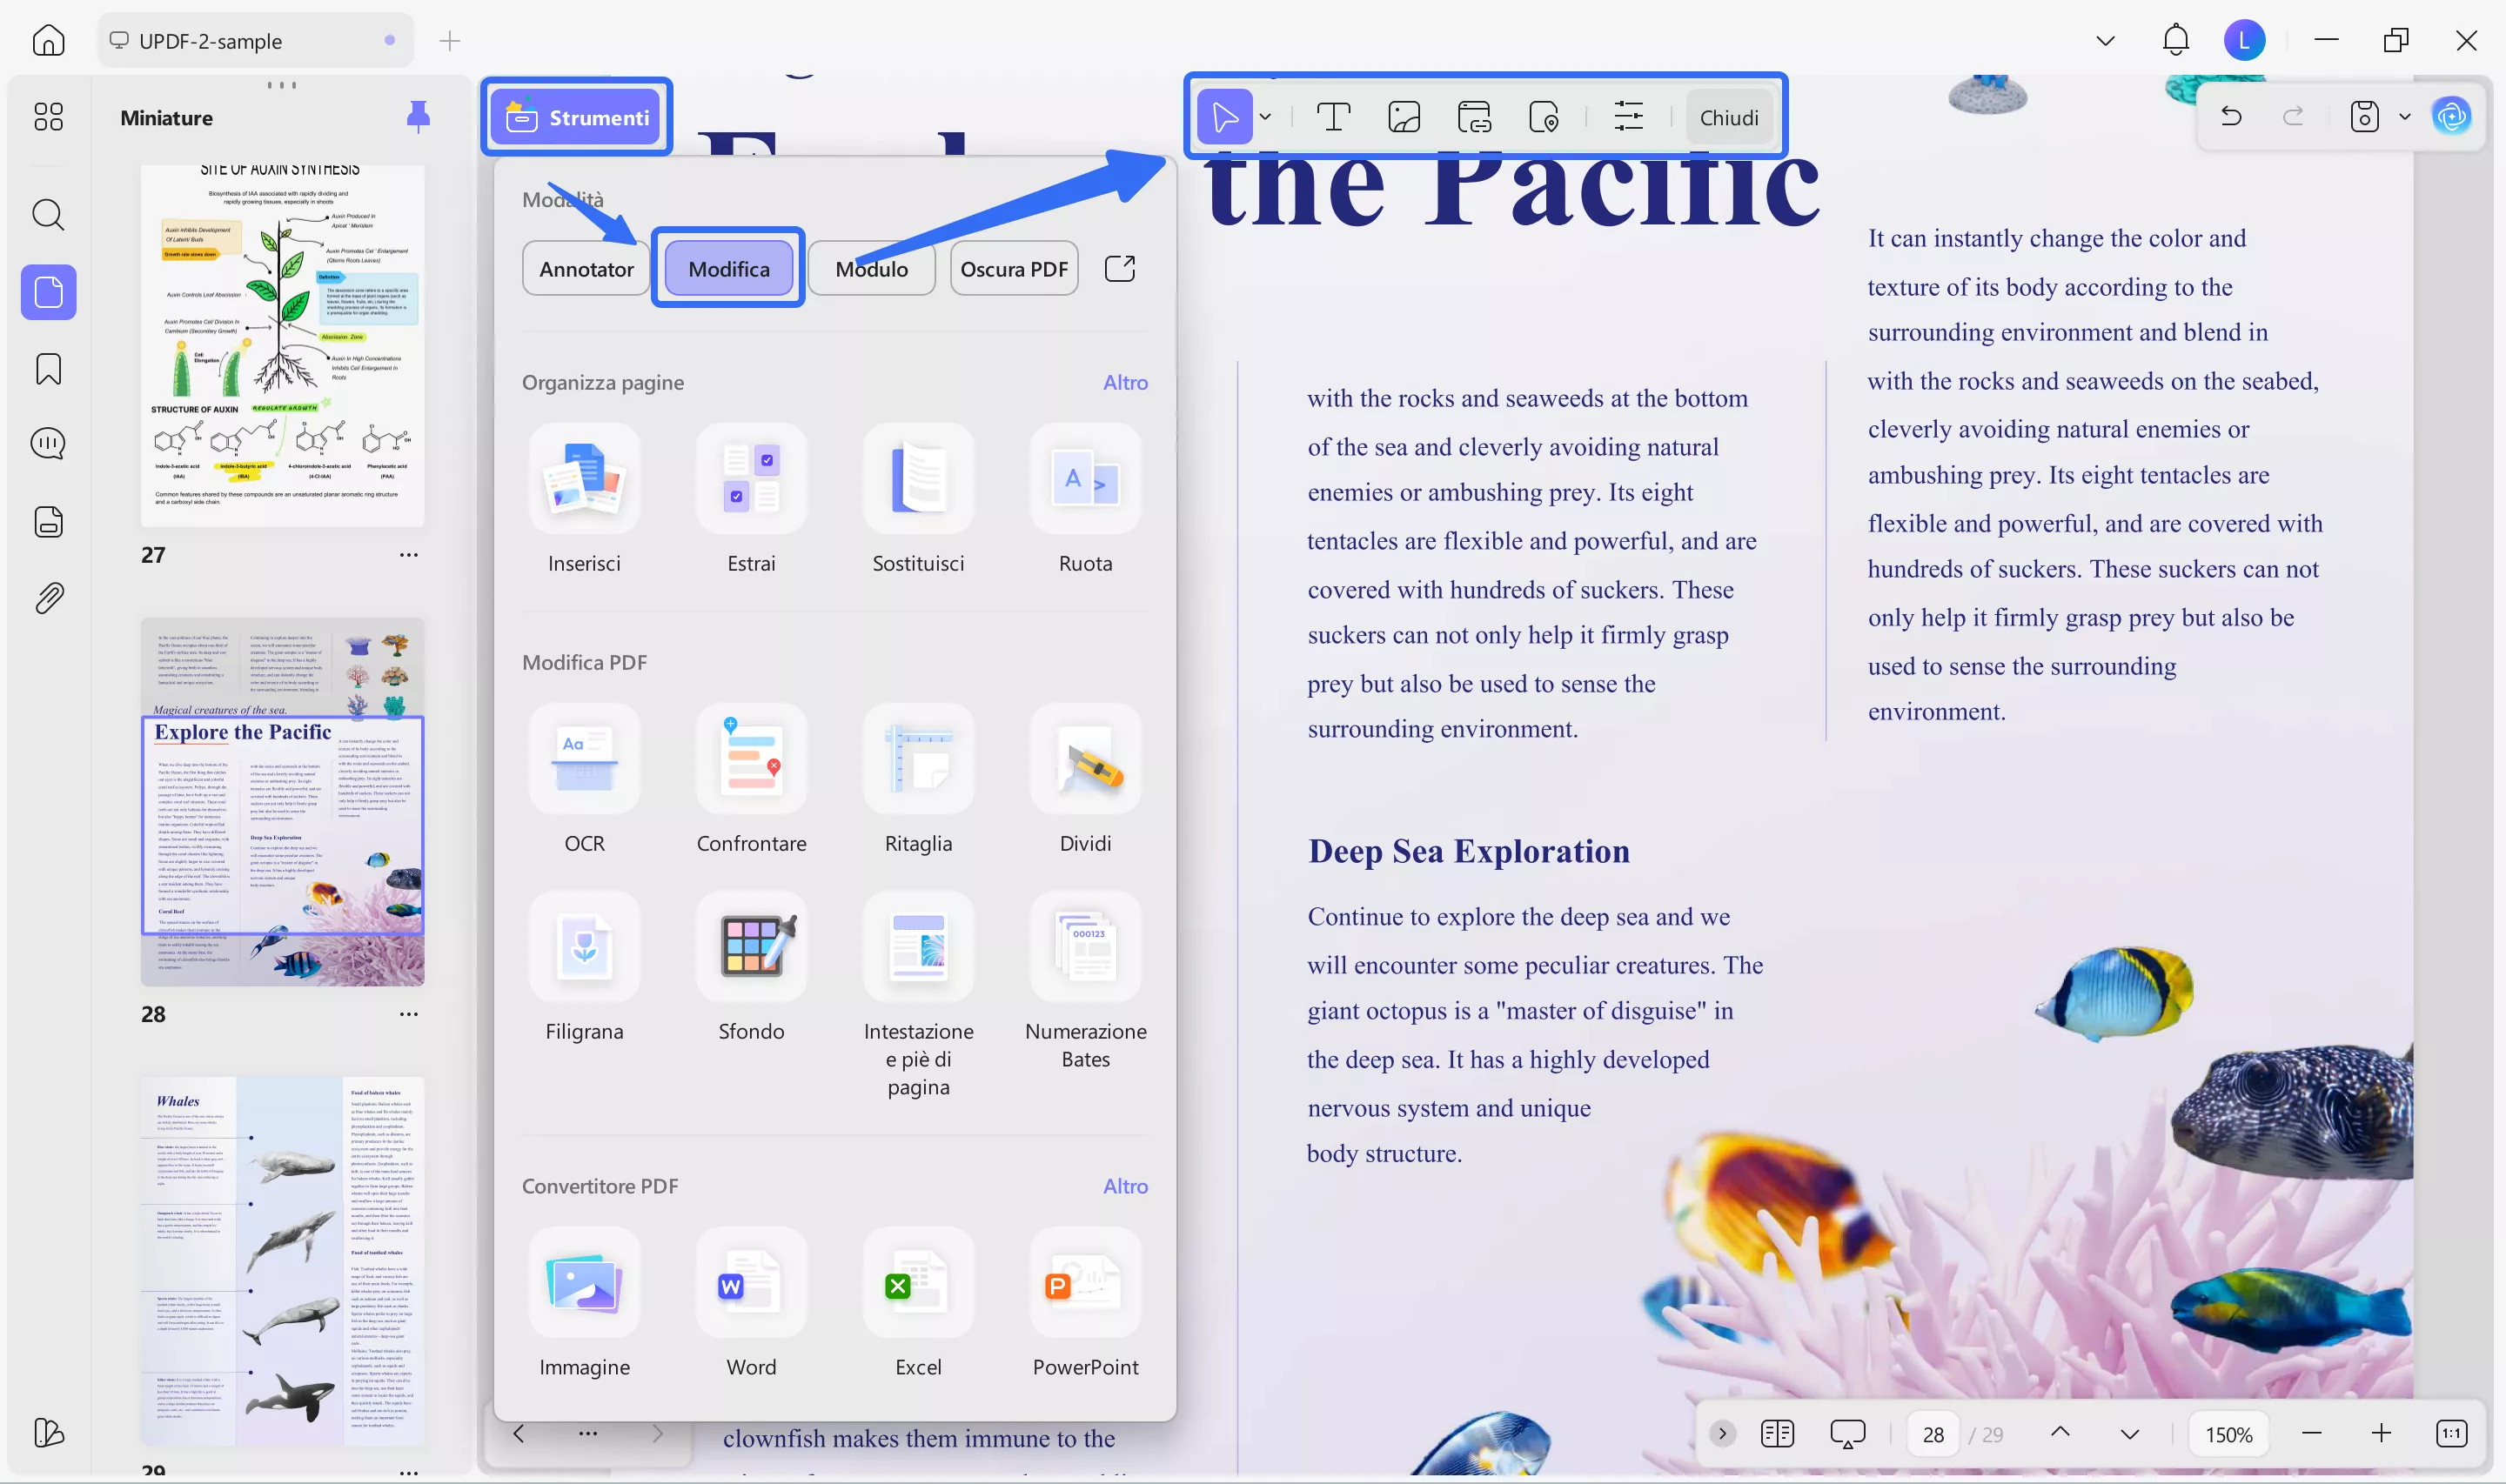This screenshot has height=1484, width=2506.
Task: Click Altro next to Convertitore PDF
Action: pos(1125,1186)
